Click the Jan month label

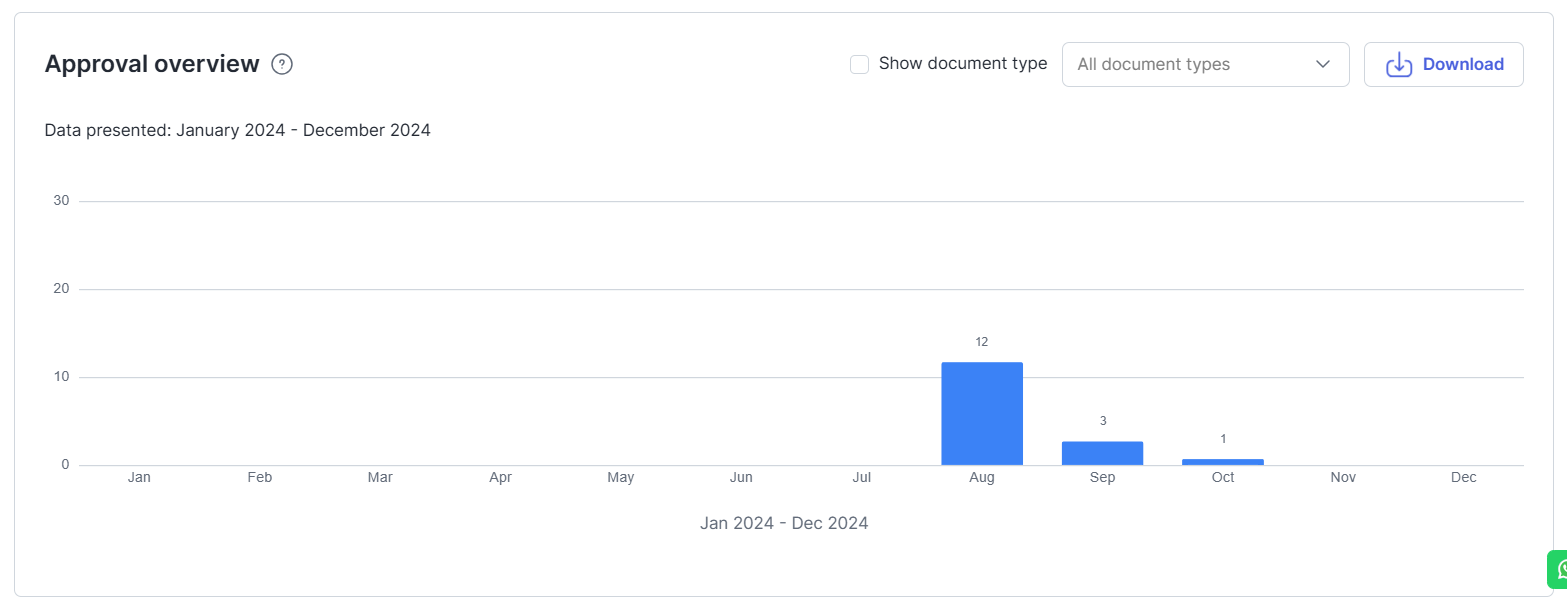139,478
